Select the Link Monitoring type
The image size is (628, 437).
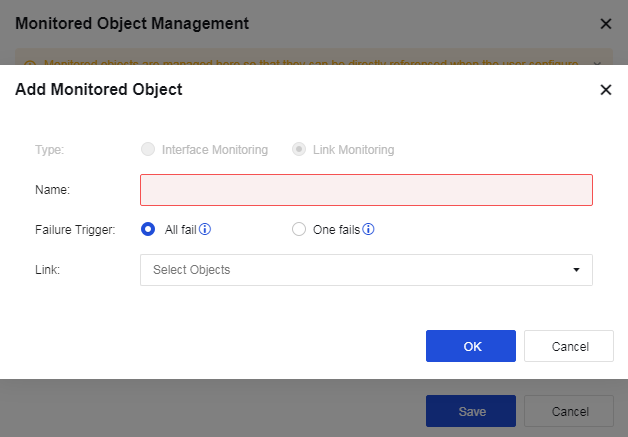point(298,150)
